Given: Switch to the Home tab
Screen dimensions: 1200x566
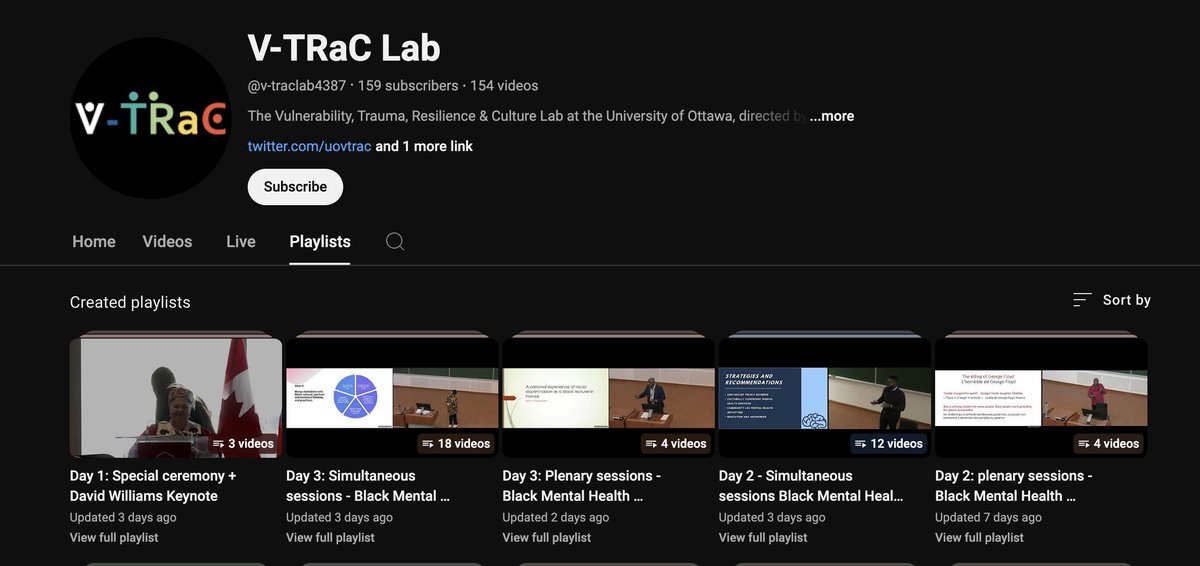Looking at the screenshot, I should pos(94,241).
